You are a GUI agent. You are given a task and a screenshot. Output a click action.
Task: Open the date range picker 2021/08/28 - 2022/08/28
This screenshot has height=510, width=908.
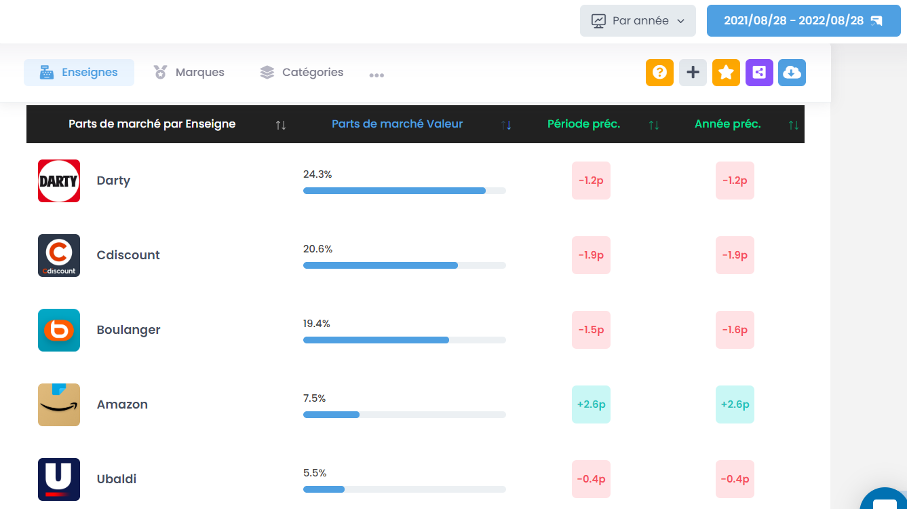tap(803, 20)
